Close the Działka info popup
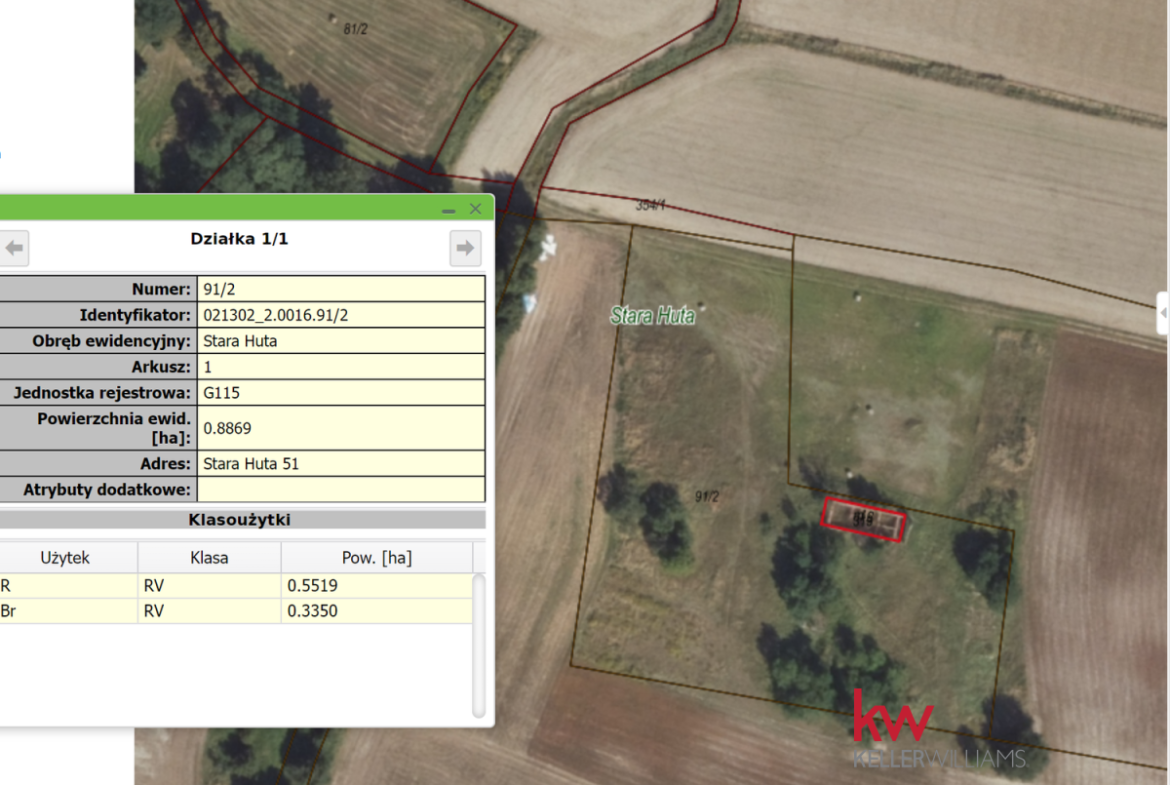This screenshot has width=1170, height=785. 476,209
